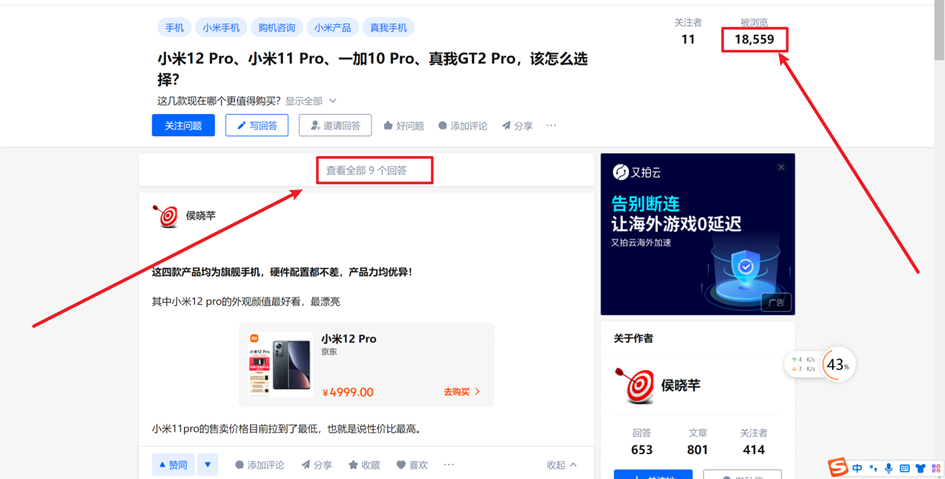Select the 购机咨询 topic tag

pos(277,28)
